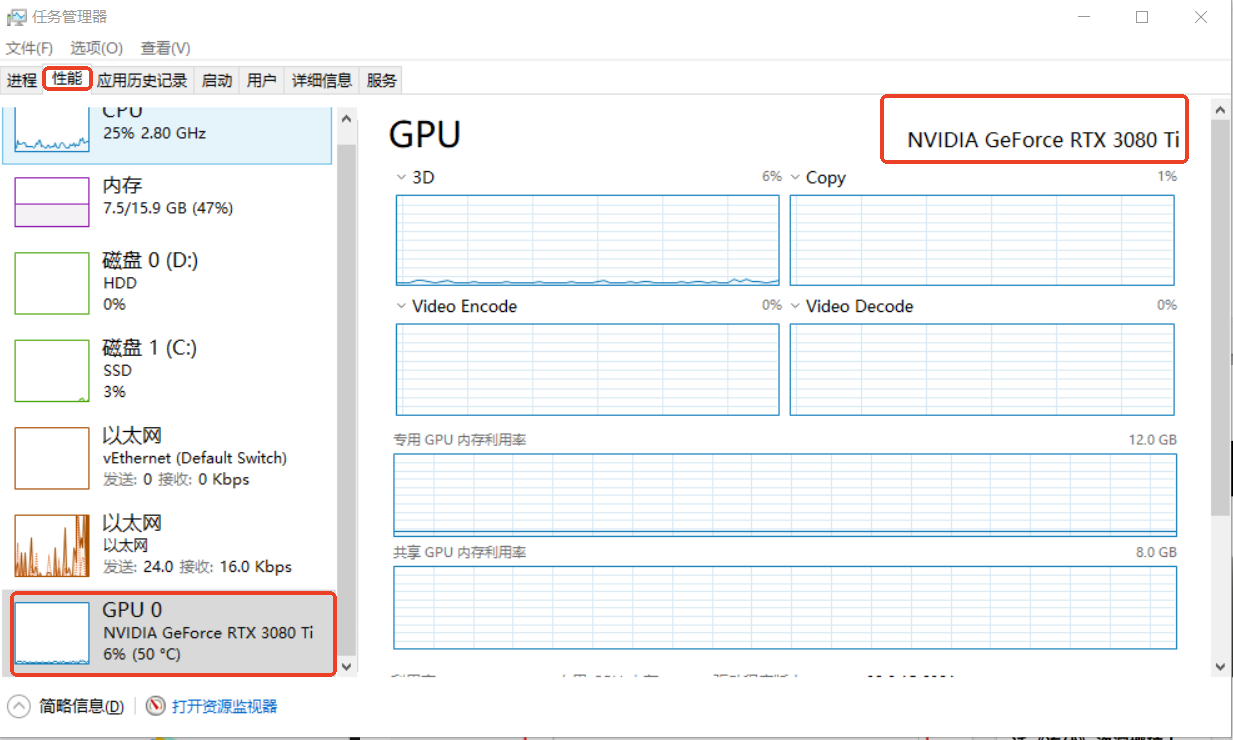Click the sidebar scroll up arrow
Viewport: 1233px width, 740px height.
347,119
